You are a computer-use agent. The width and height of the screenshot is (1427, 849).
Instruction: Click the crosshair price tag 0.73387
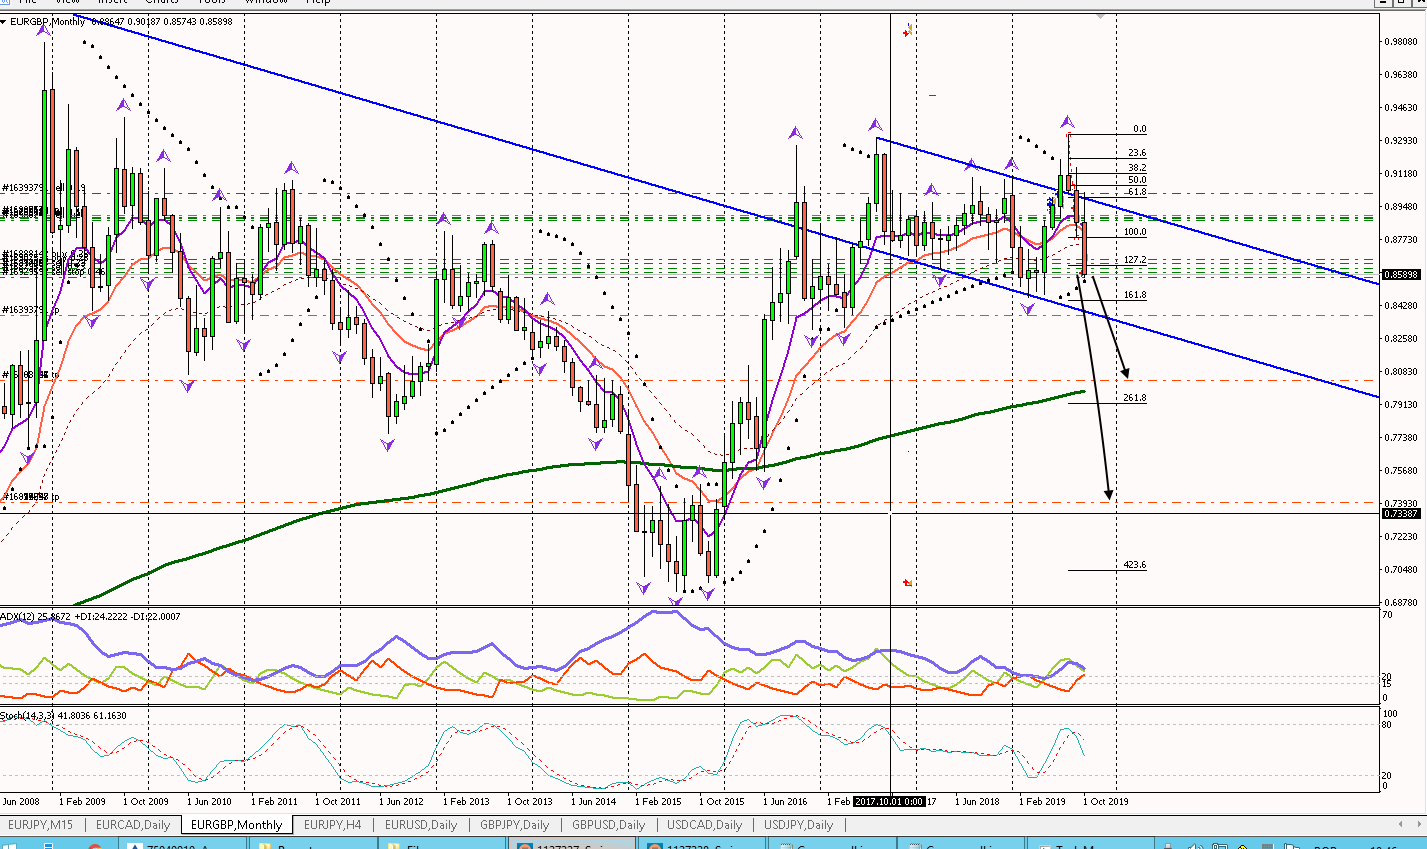pyautogui.click(x=1401, y=513)
